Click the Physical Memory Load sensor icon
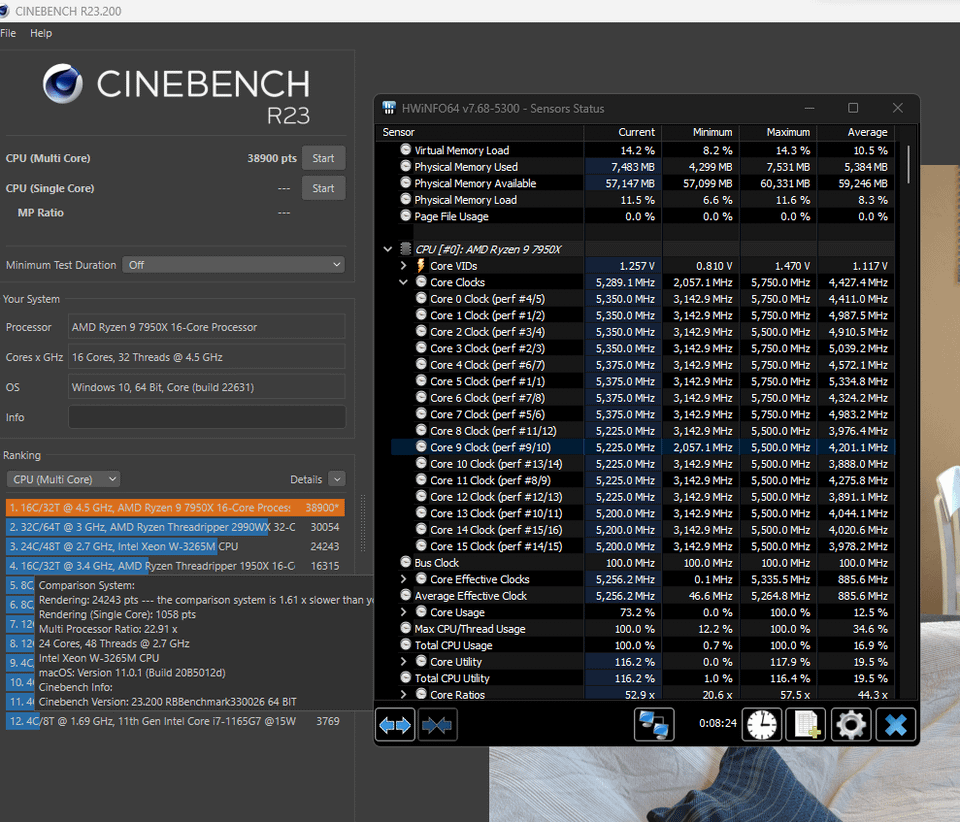Image resolution: width=960 pixels, height=822 pixels. (405, 199)
